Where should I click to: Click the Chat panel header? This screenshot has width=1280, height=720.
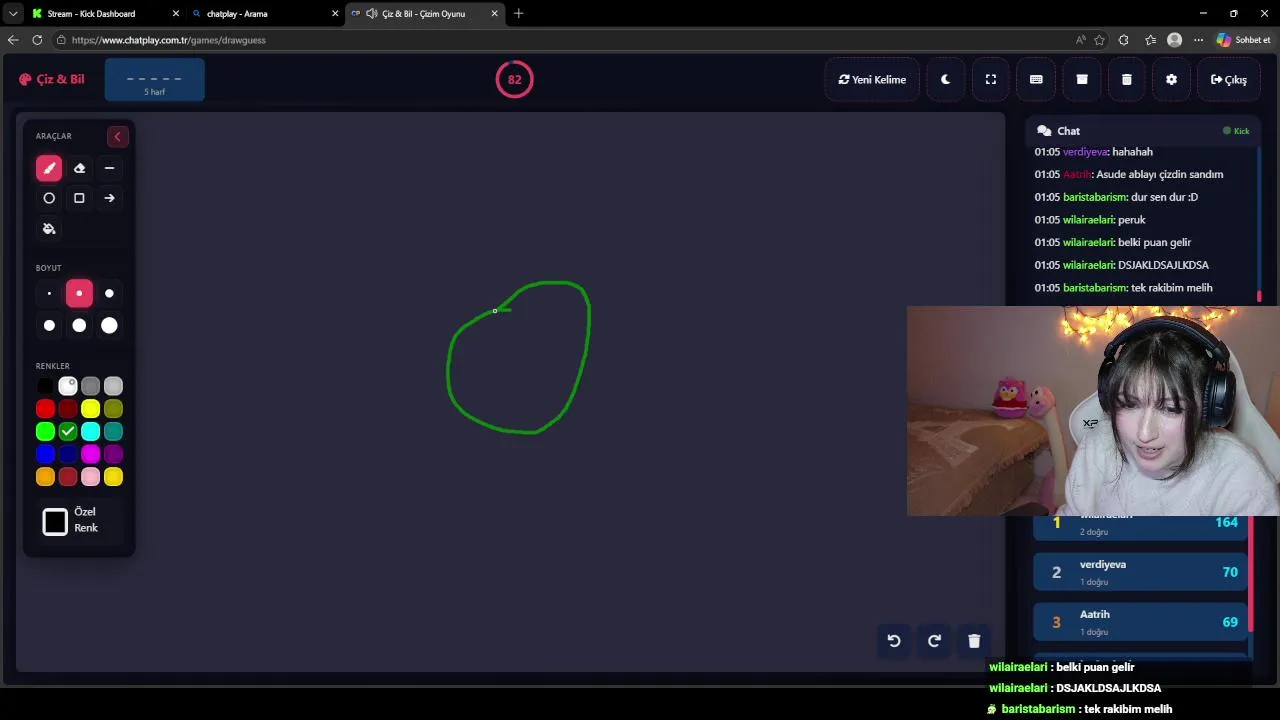click(x=1141, y=131)
